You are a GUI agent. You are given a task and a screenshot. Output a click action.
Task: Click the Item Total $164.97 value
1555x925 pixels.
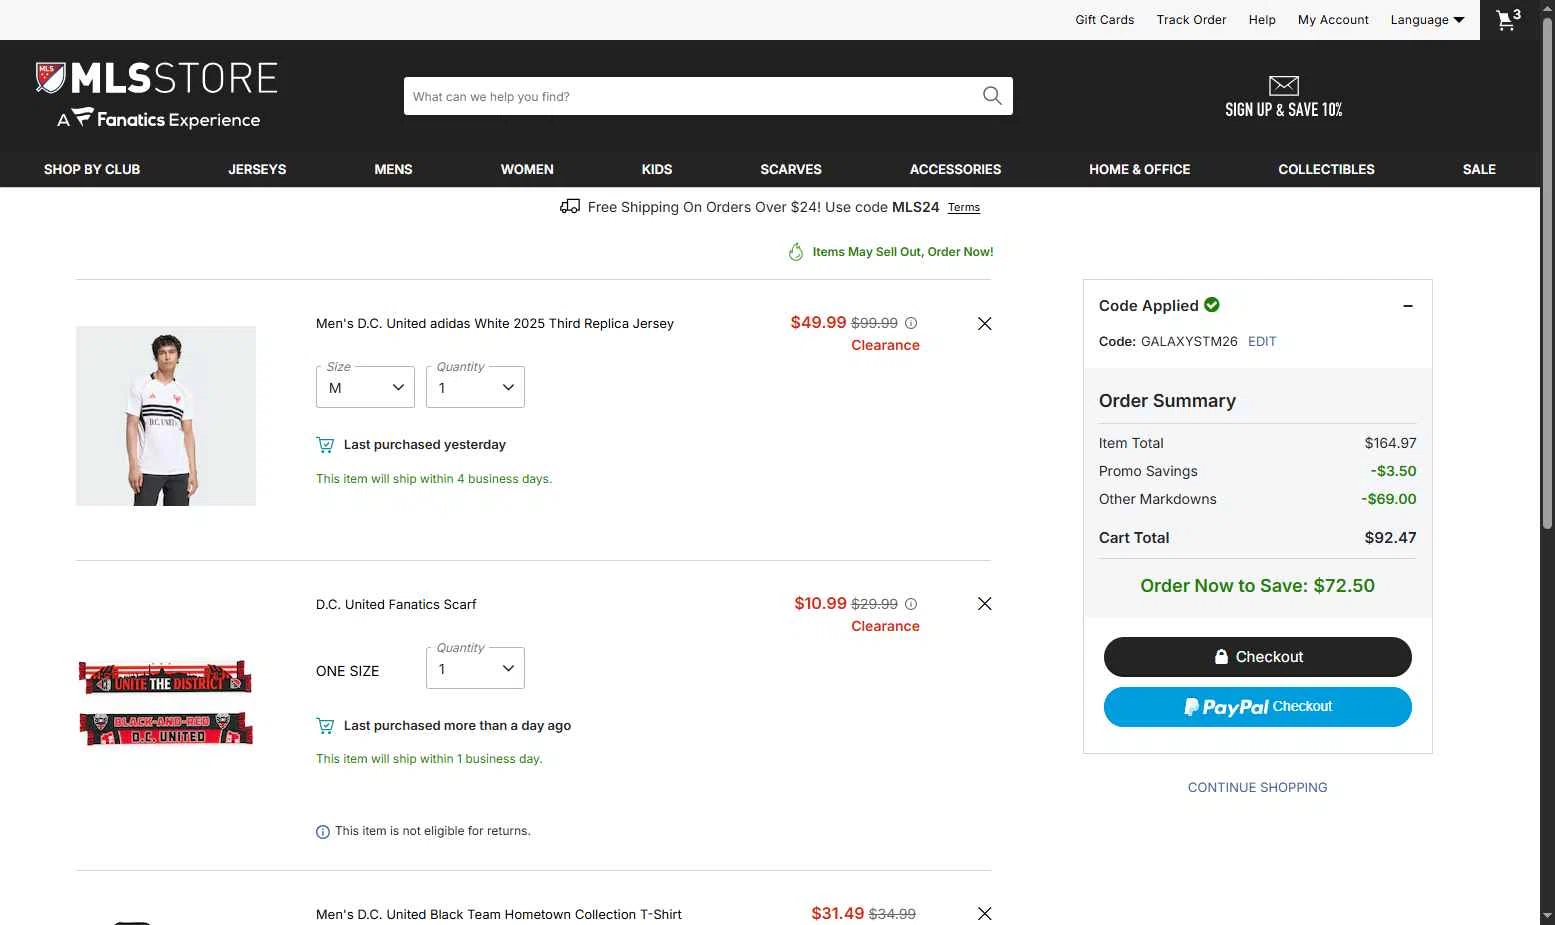coord(1390,443)
